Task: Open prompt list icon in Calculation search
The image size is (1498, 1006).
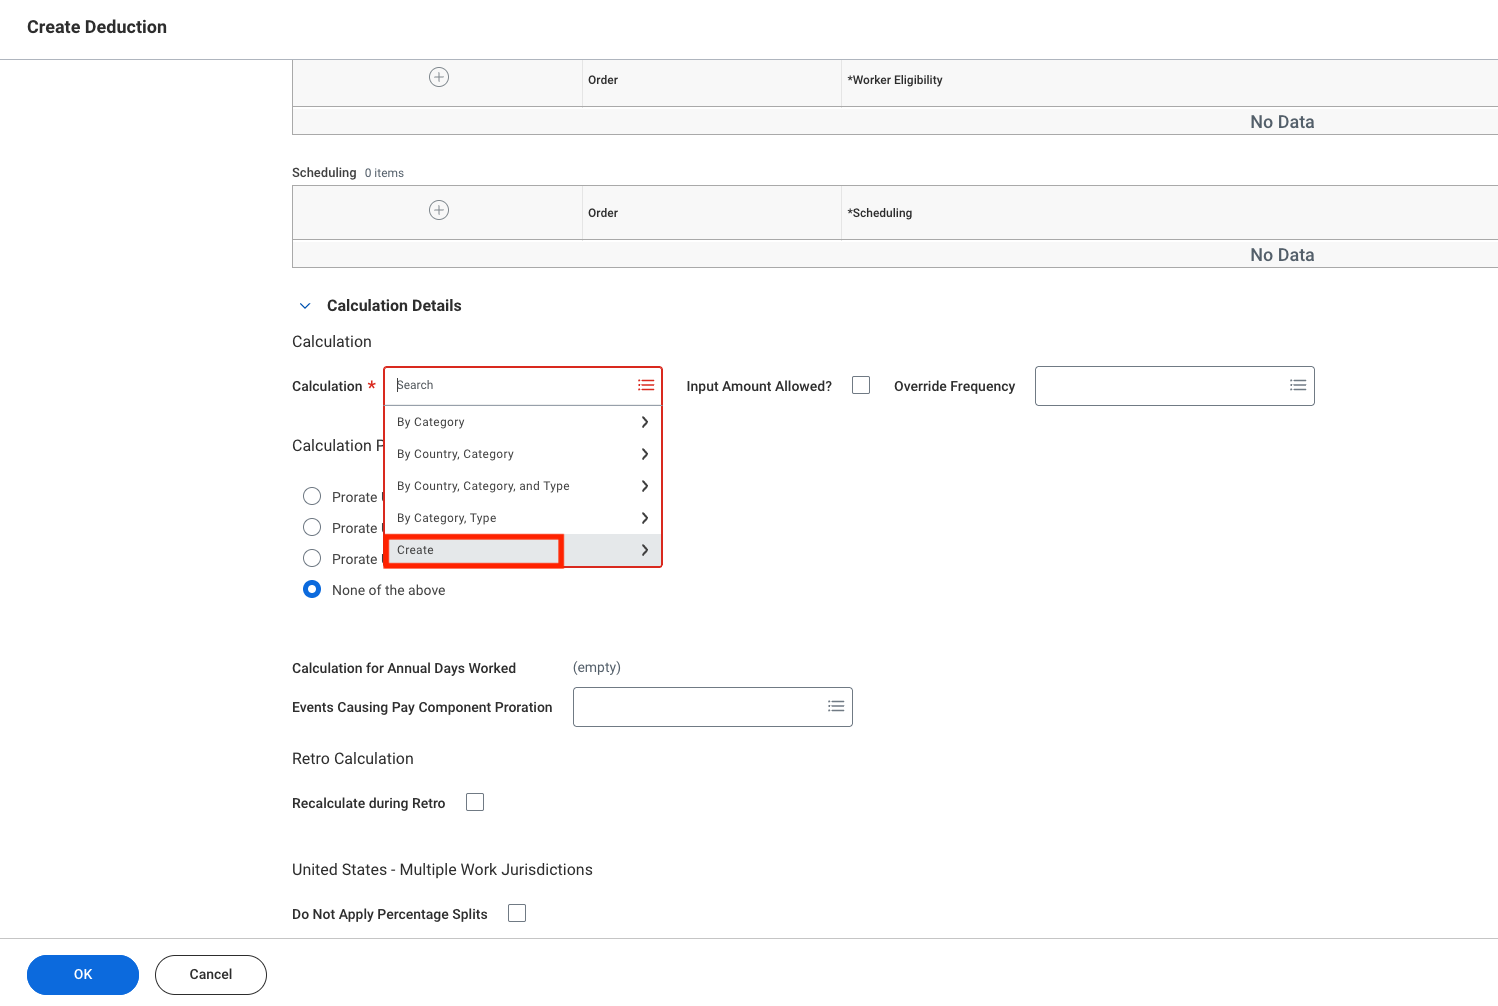Action: coord(646,385)
